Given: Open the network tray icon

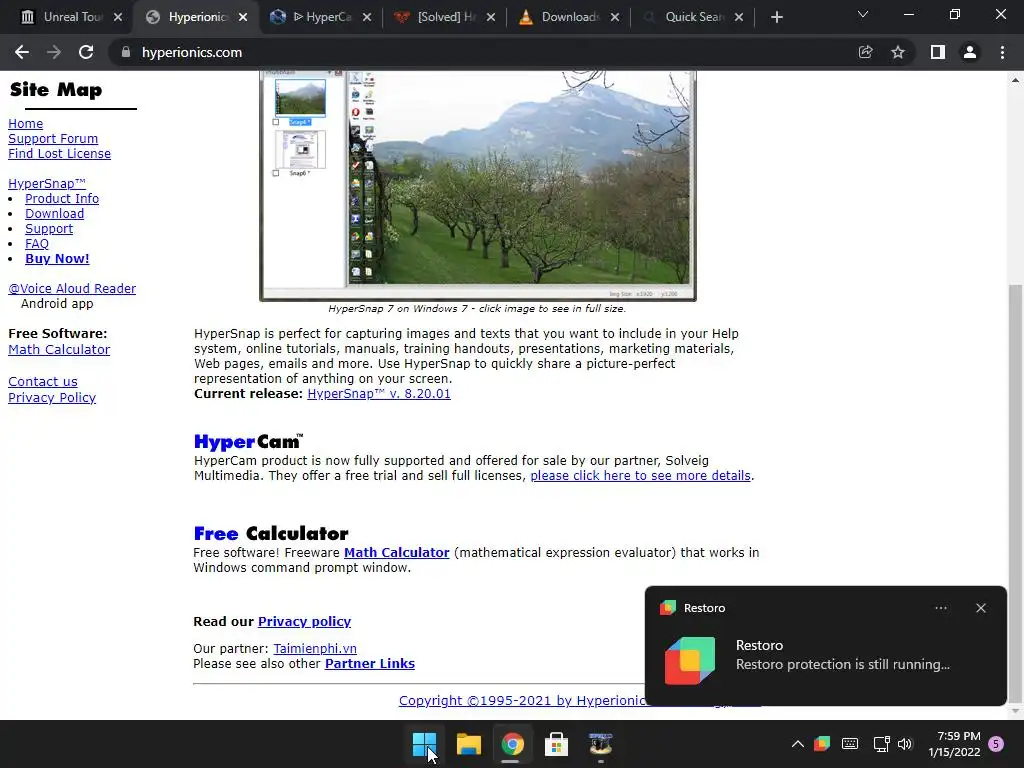Looking at the screenshot, I should 881,744.
